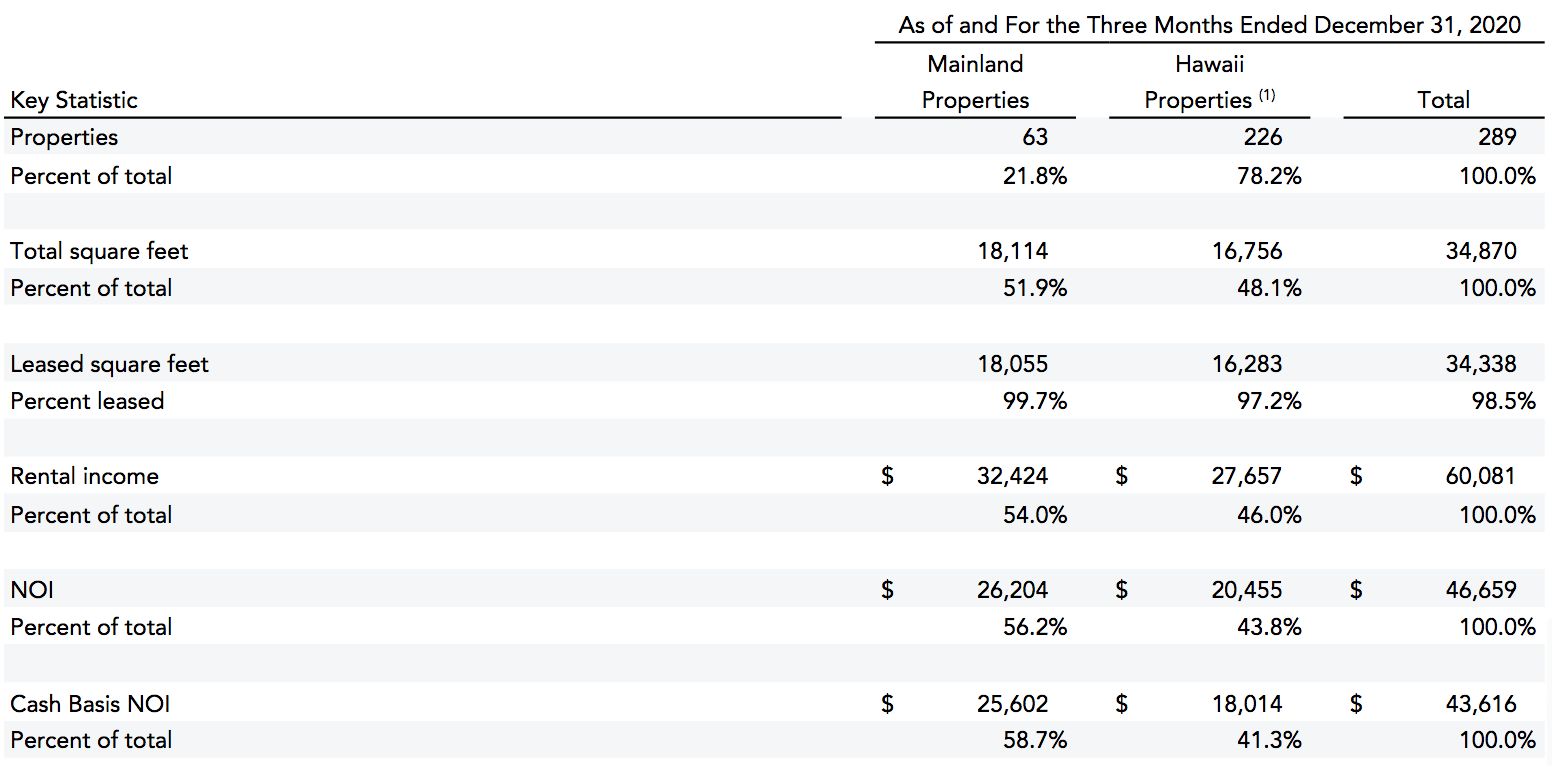Screen dimensions: 1552x766
Task: Select the Rental income row label
Action: point(84,476)
